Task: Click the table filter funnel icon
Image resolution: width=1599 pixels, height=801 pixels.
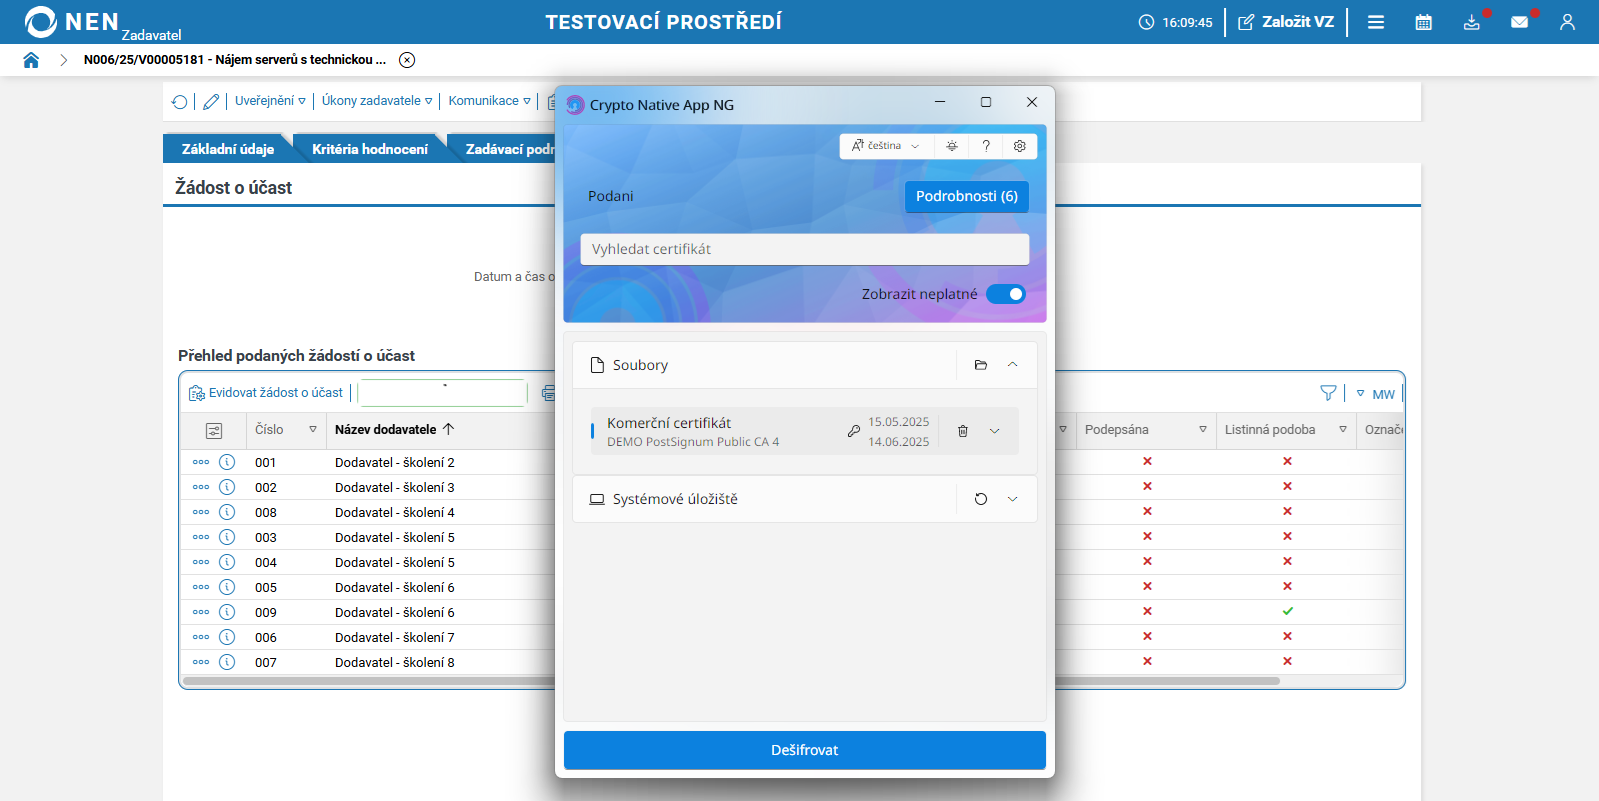Action: 1328,393
